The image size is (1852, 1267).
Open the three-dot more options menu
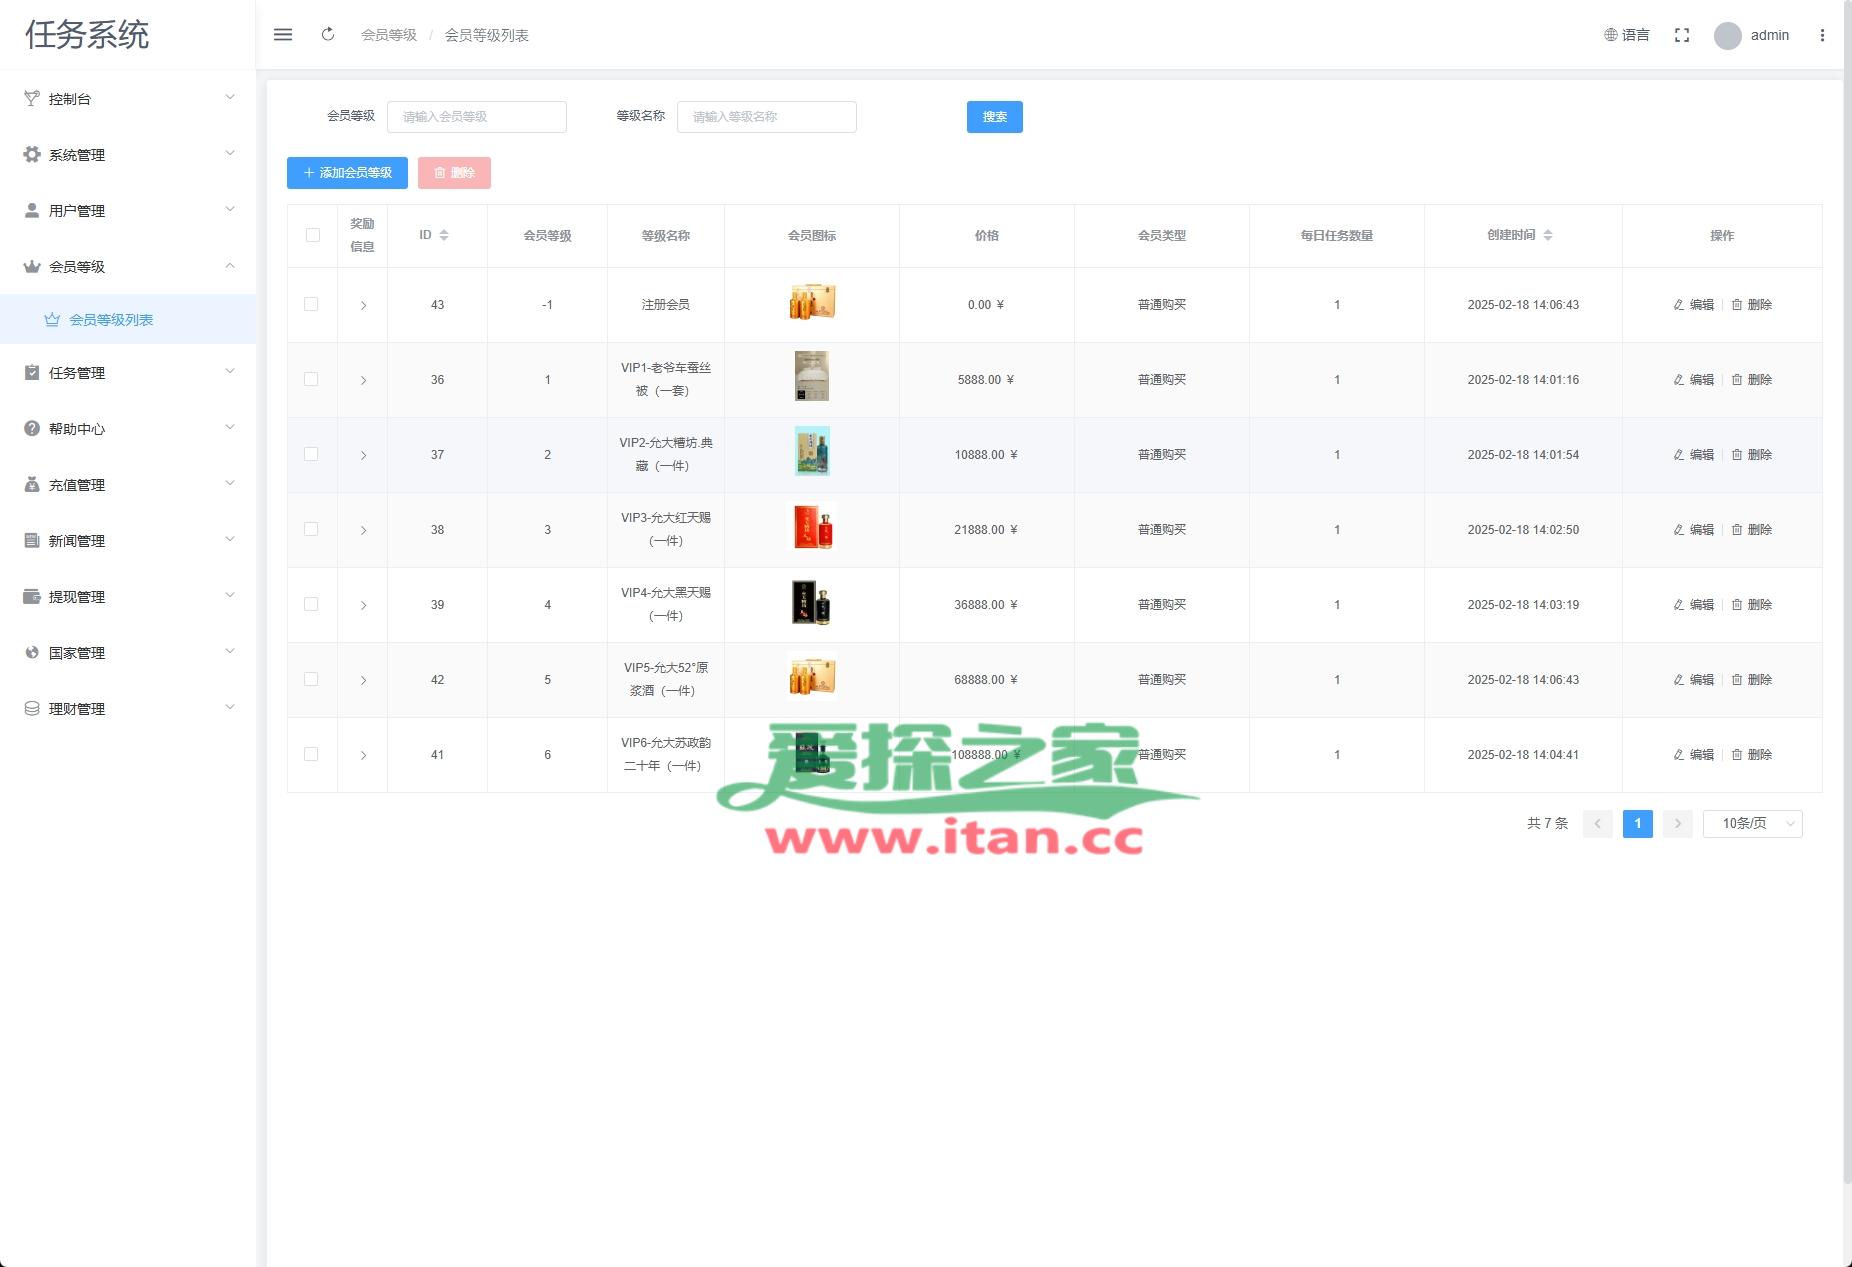pos(1822,35)
